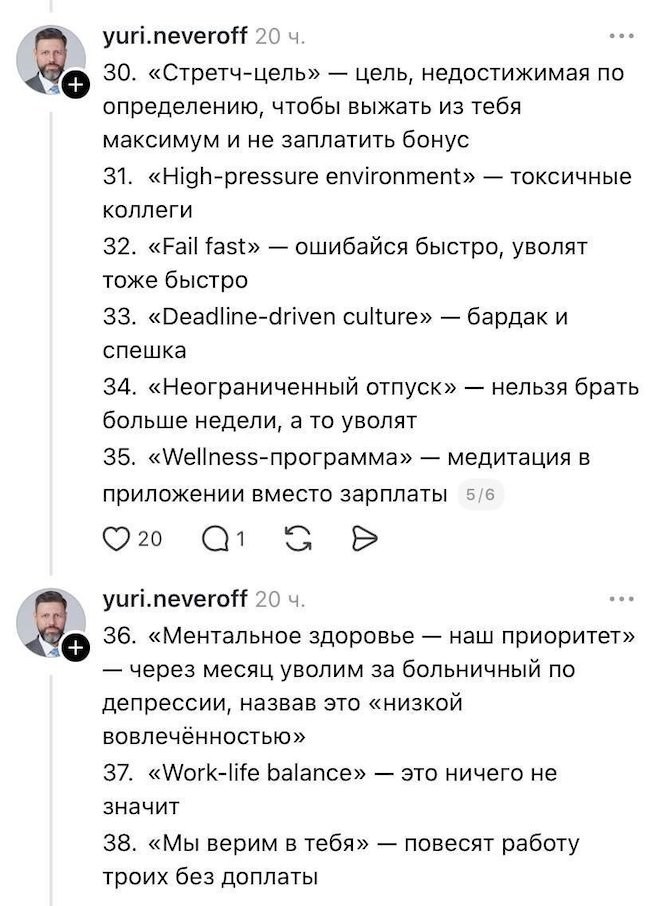The width and height of the screenshot is (660, 906).
Task: Click the 5/6 thread part badge
Action: [480, 495]
